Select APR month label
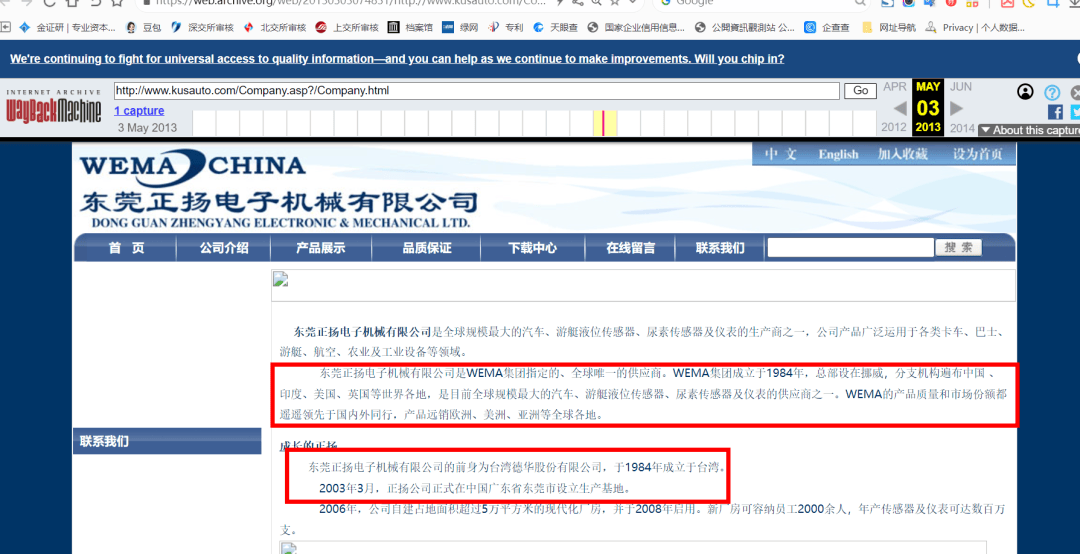The image size is (1080, 554). 895,87
